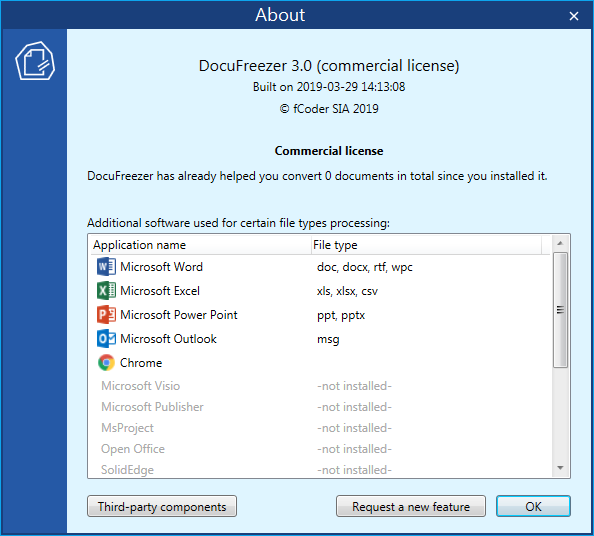Click the Microsoft Power Point icon

point(106,315)
